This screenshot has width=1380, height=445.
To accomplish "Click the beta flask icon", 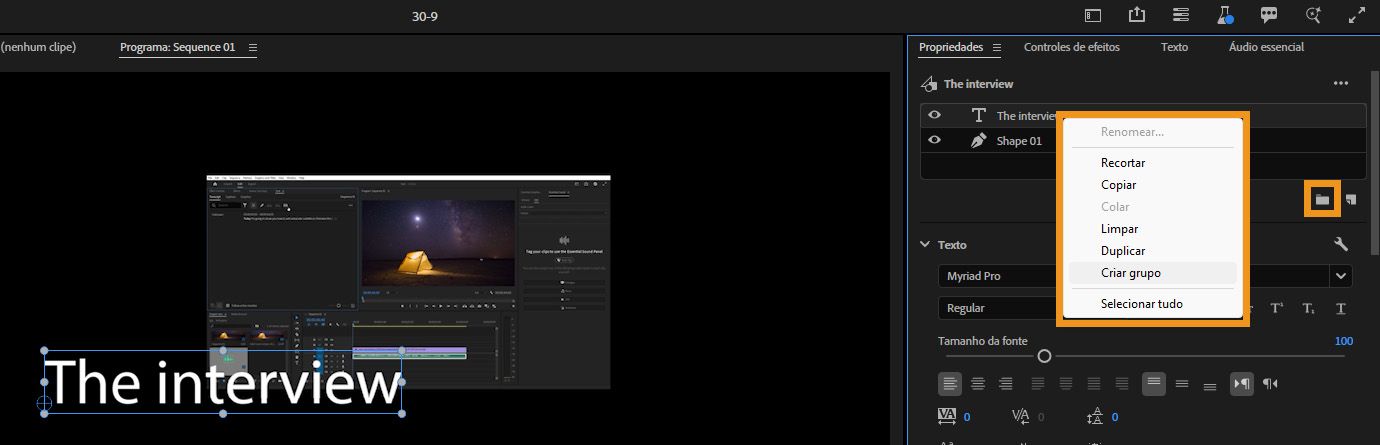I will [x=1225, y=15].
